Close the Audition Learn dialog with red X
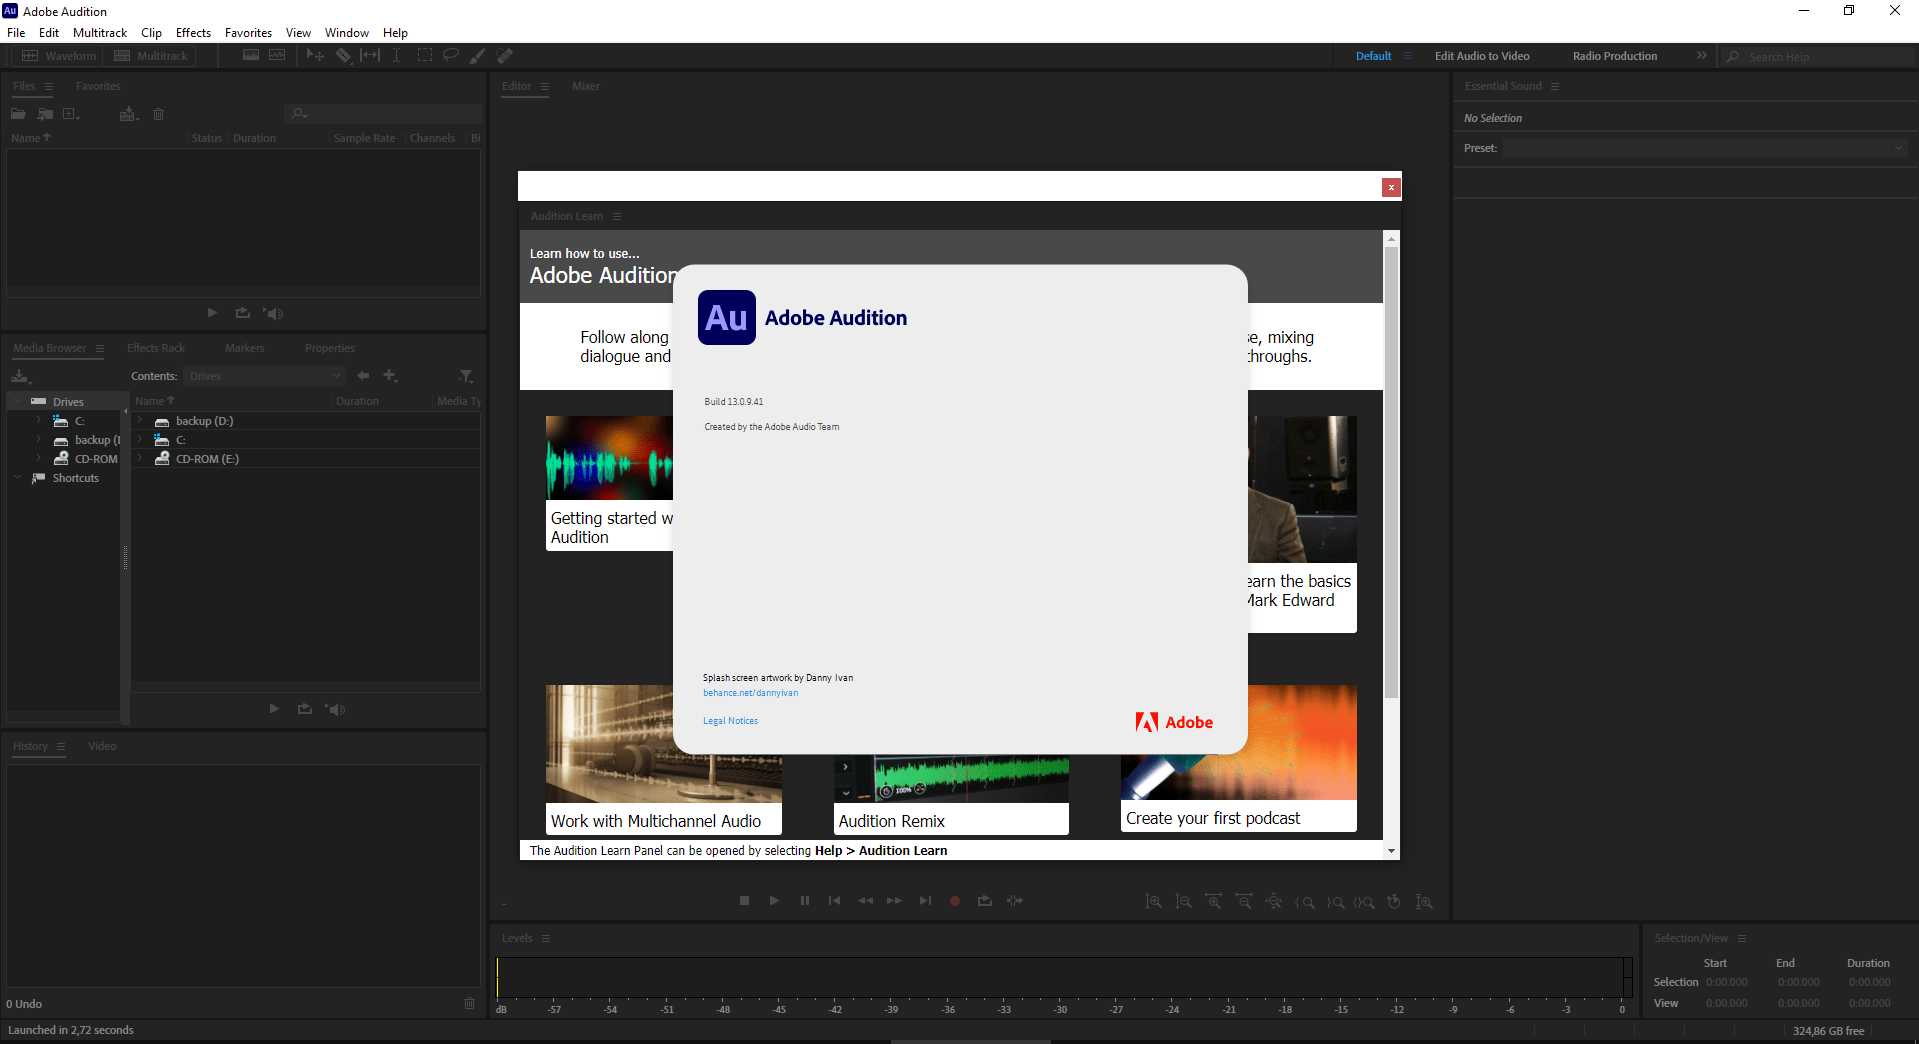1919x1044 pixels. tap(1391, 187)
